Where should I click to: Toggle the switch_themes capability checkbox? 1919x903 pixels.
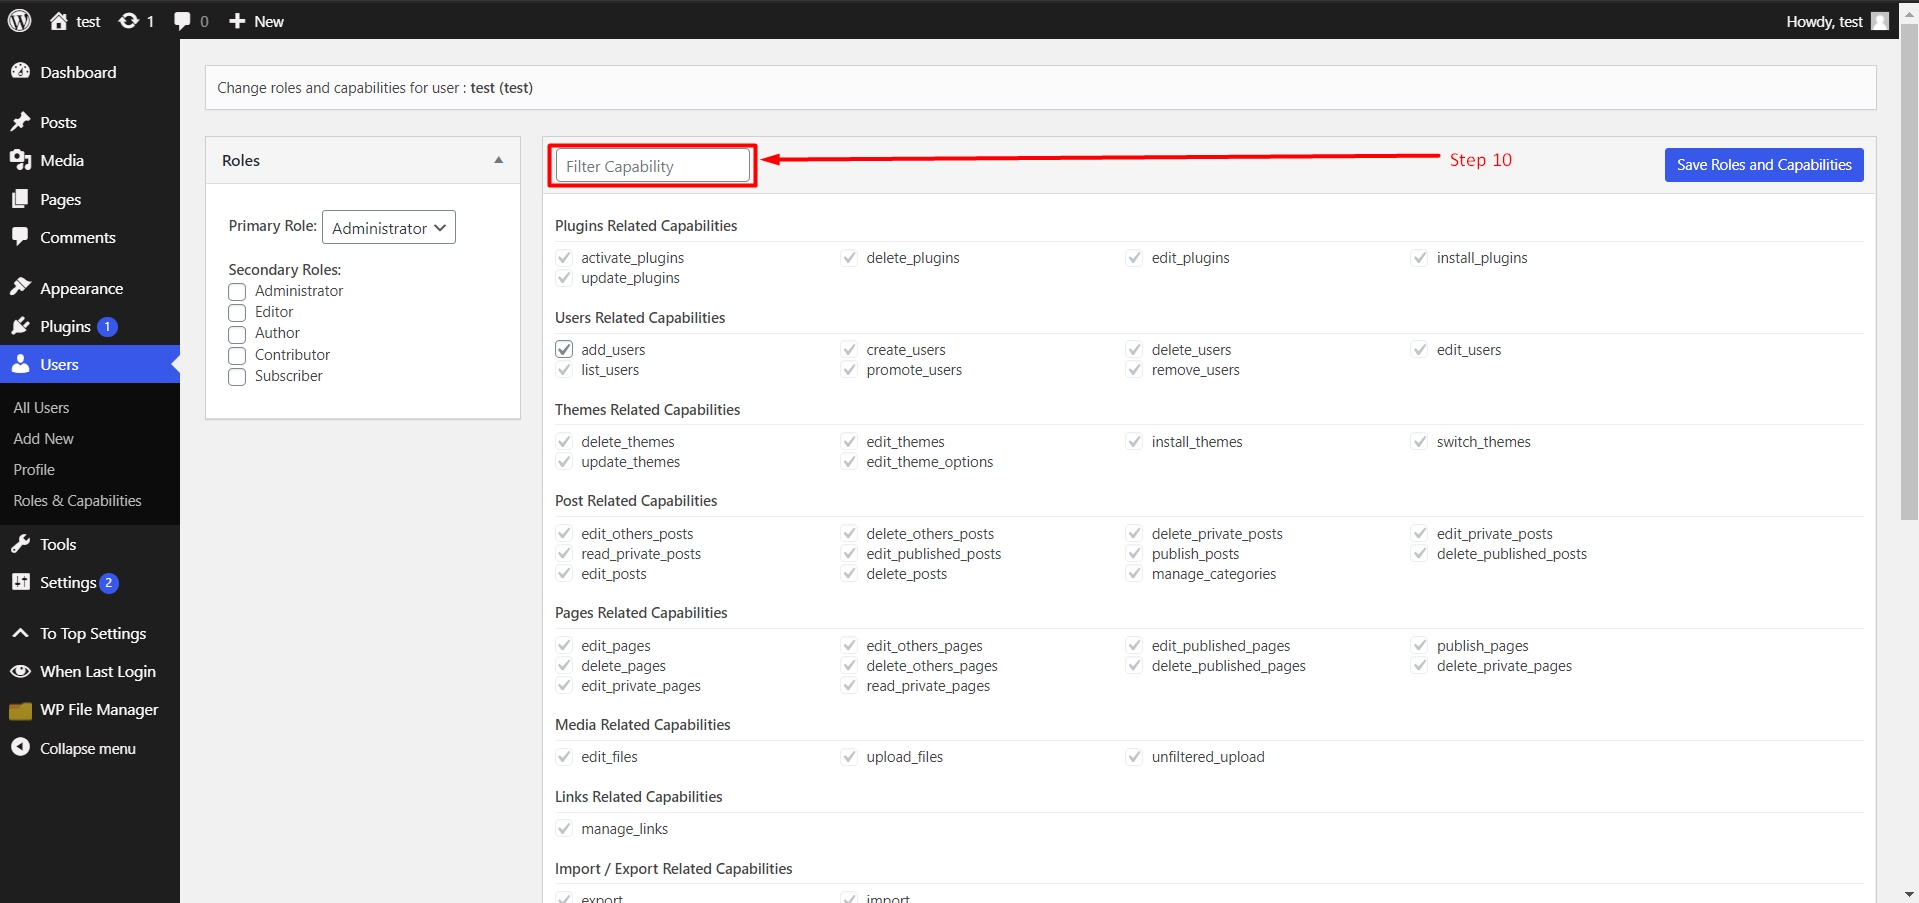click(1419, 441)
